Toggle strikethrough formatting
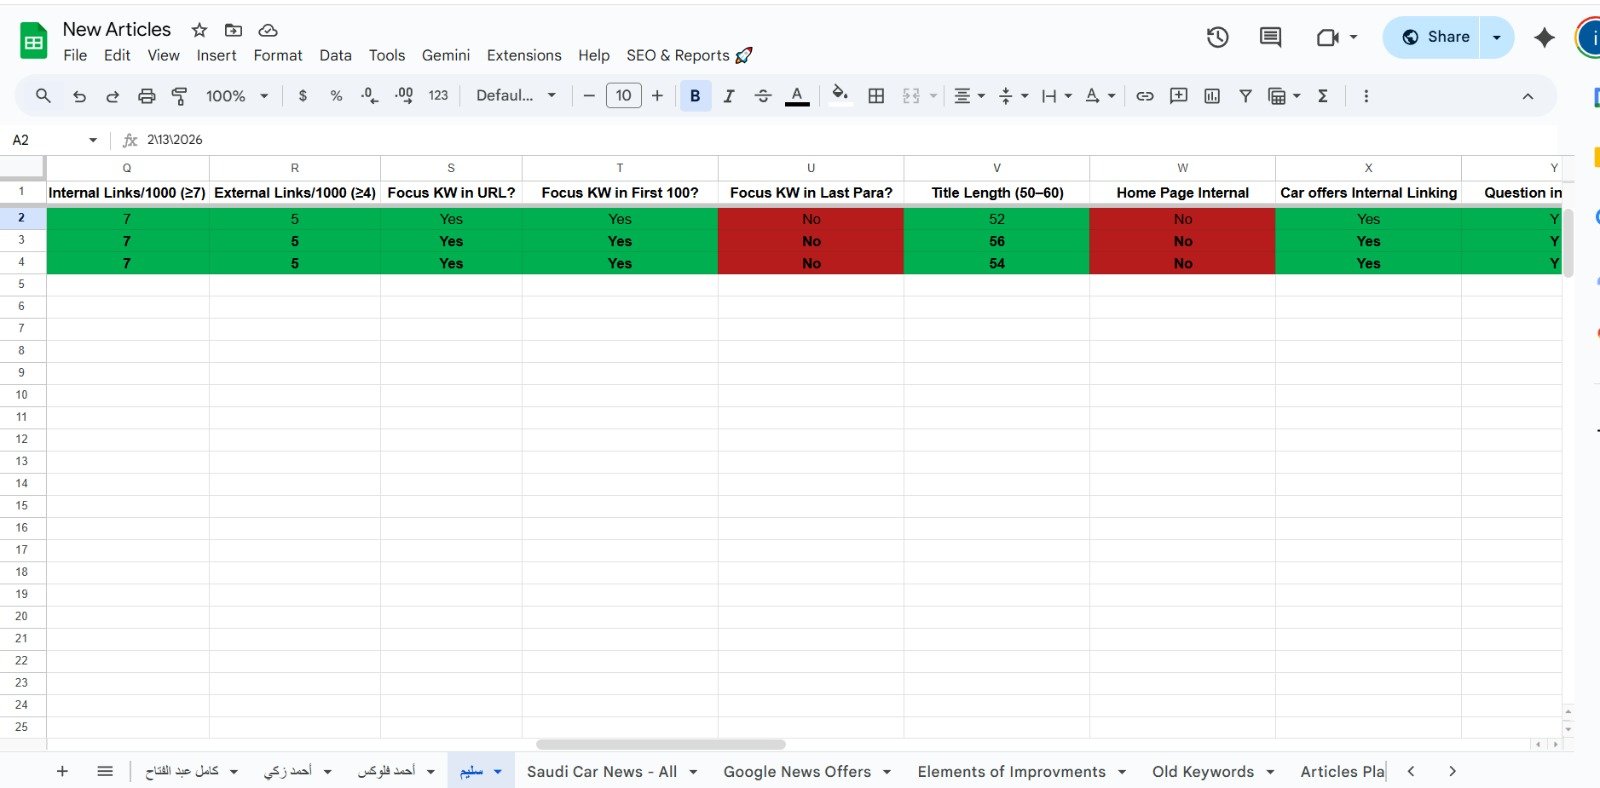This screenshot has width=1600, height=788. tap(763, 96)
